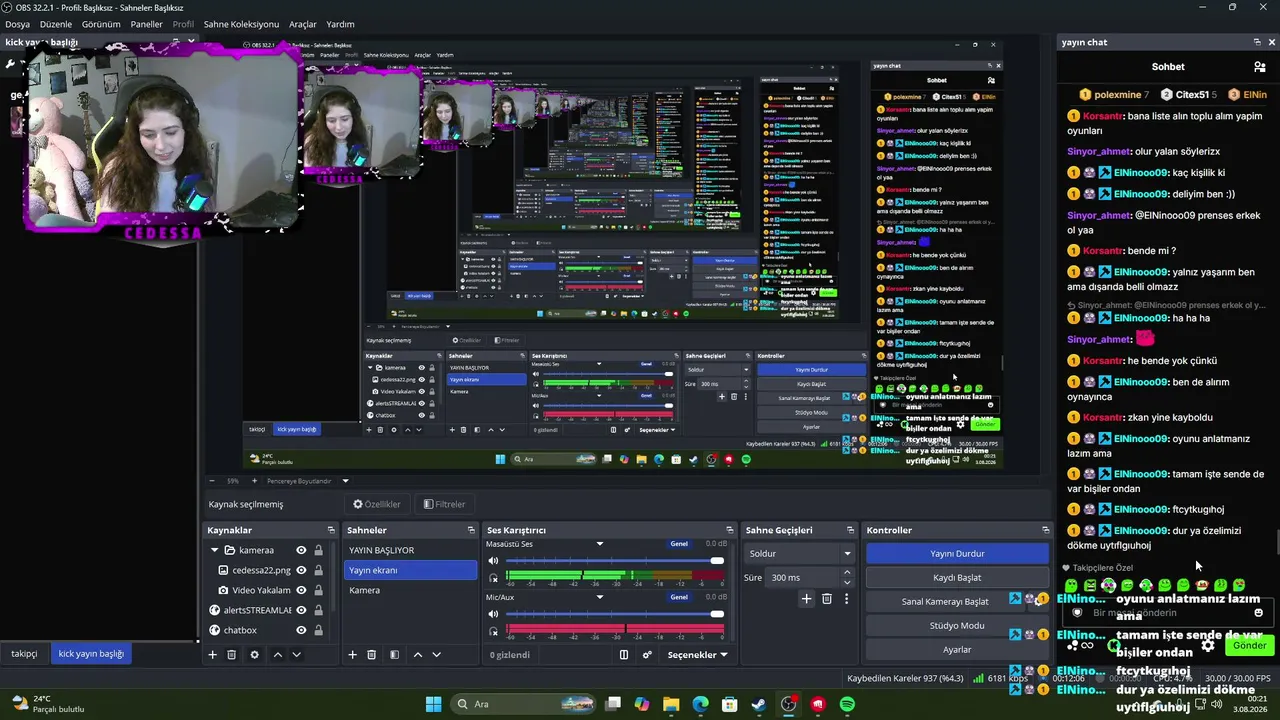Move source down in Kaynaklar list
Image resolution: width=1280 pixels, height=720 pixels.
(x=296, y=655)
